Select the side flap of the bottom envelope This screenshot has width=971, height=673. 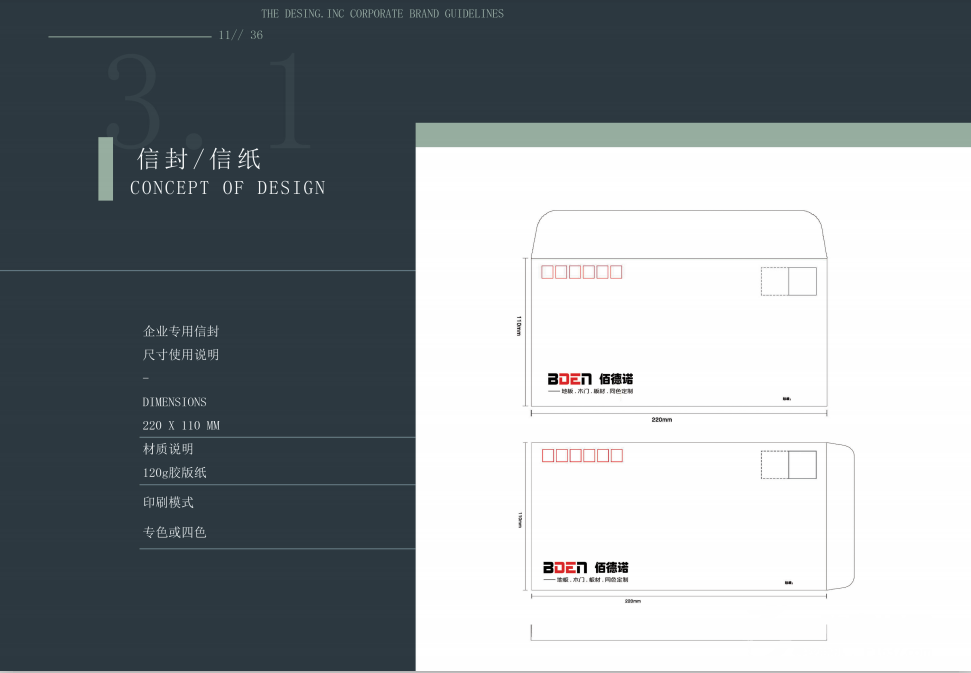coord(841,516)
